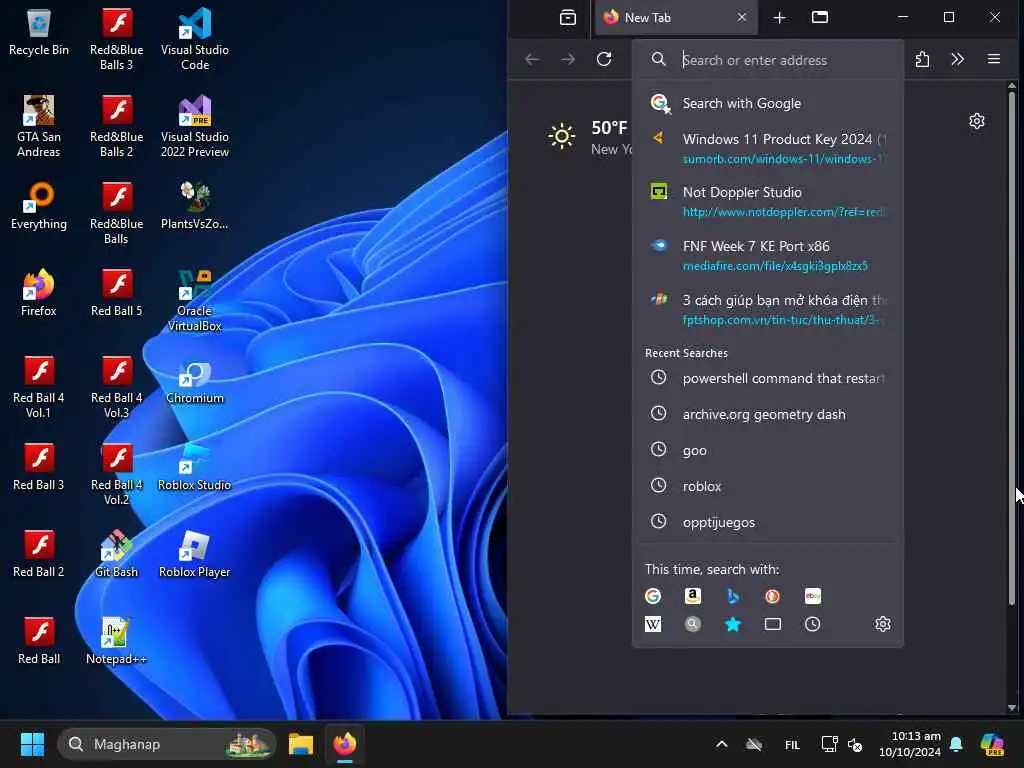Select recent search powershell command that restart
The image size is (1024, 768).
767,378
